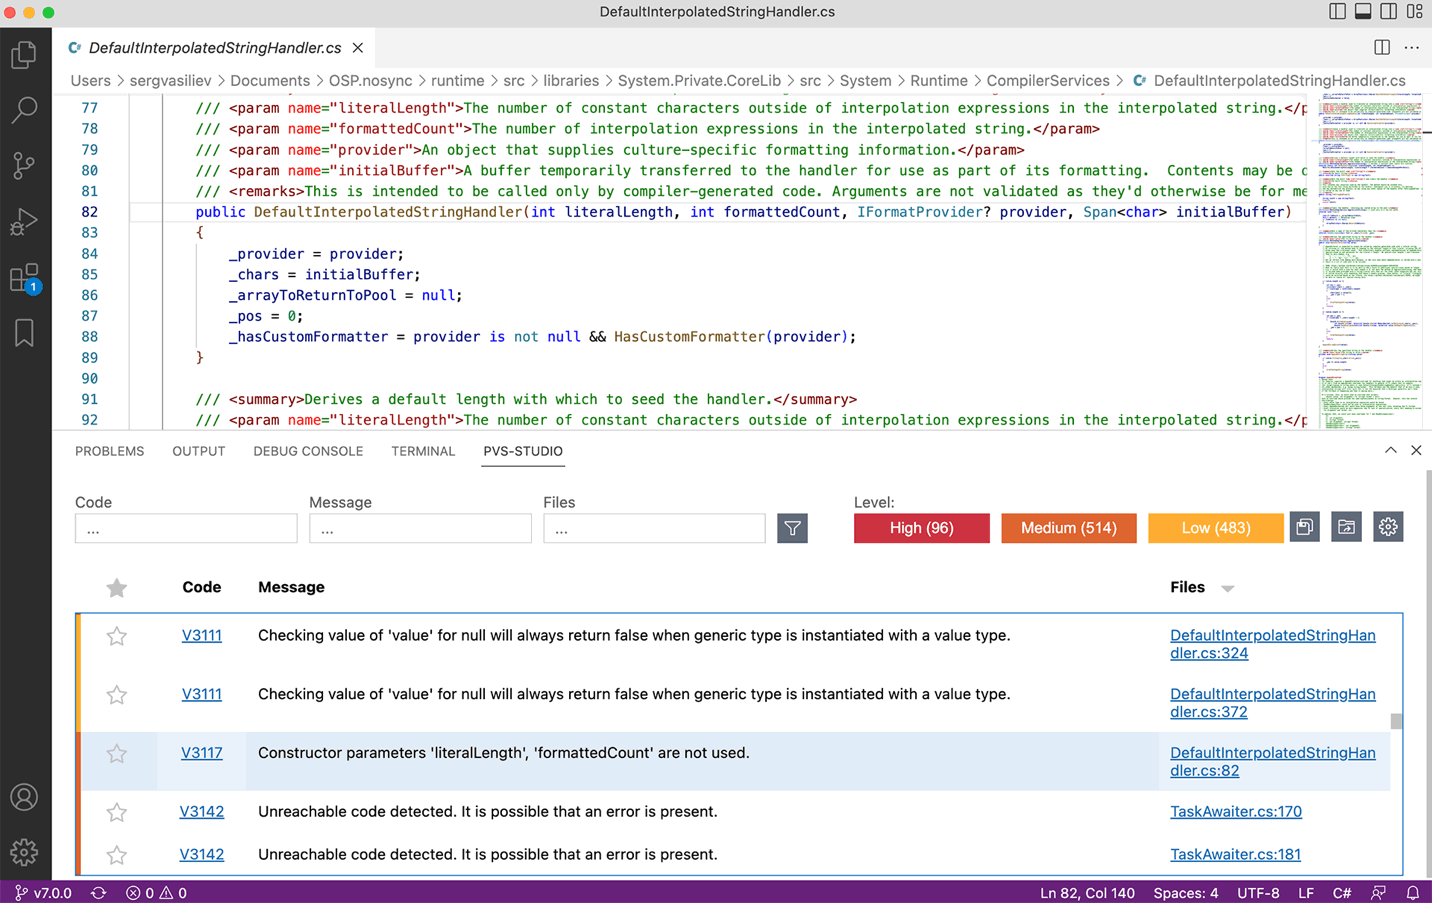This screenshot has height=903, width=1432.
Task: Click the v7.0.0 git branch indicator
Action: click(x=43, y=892)
